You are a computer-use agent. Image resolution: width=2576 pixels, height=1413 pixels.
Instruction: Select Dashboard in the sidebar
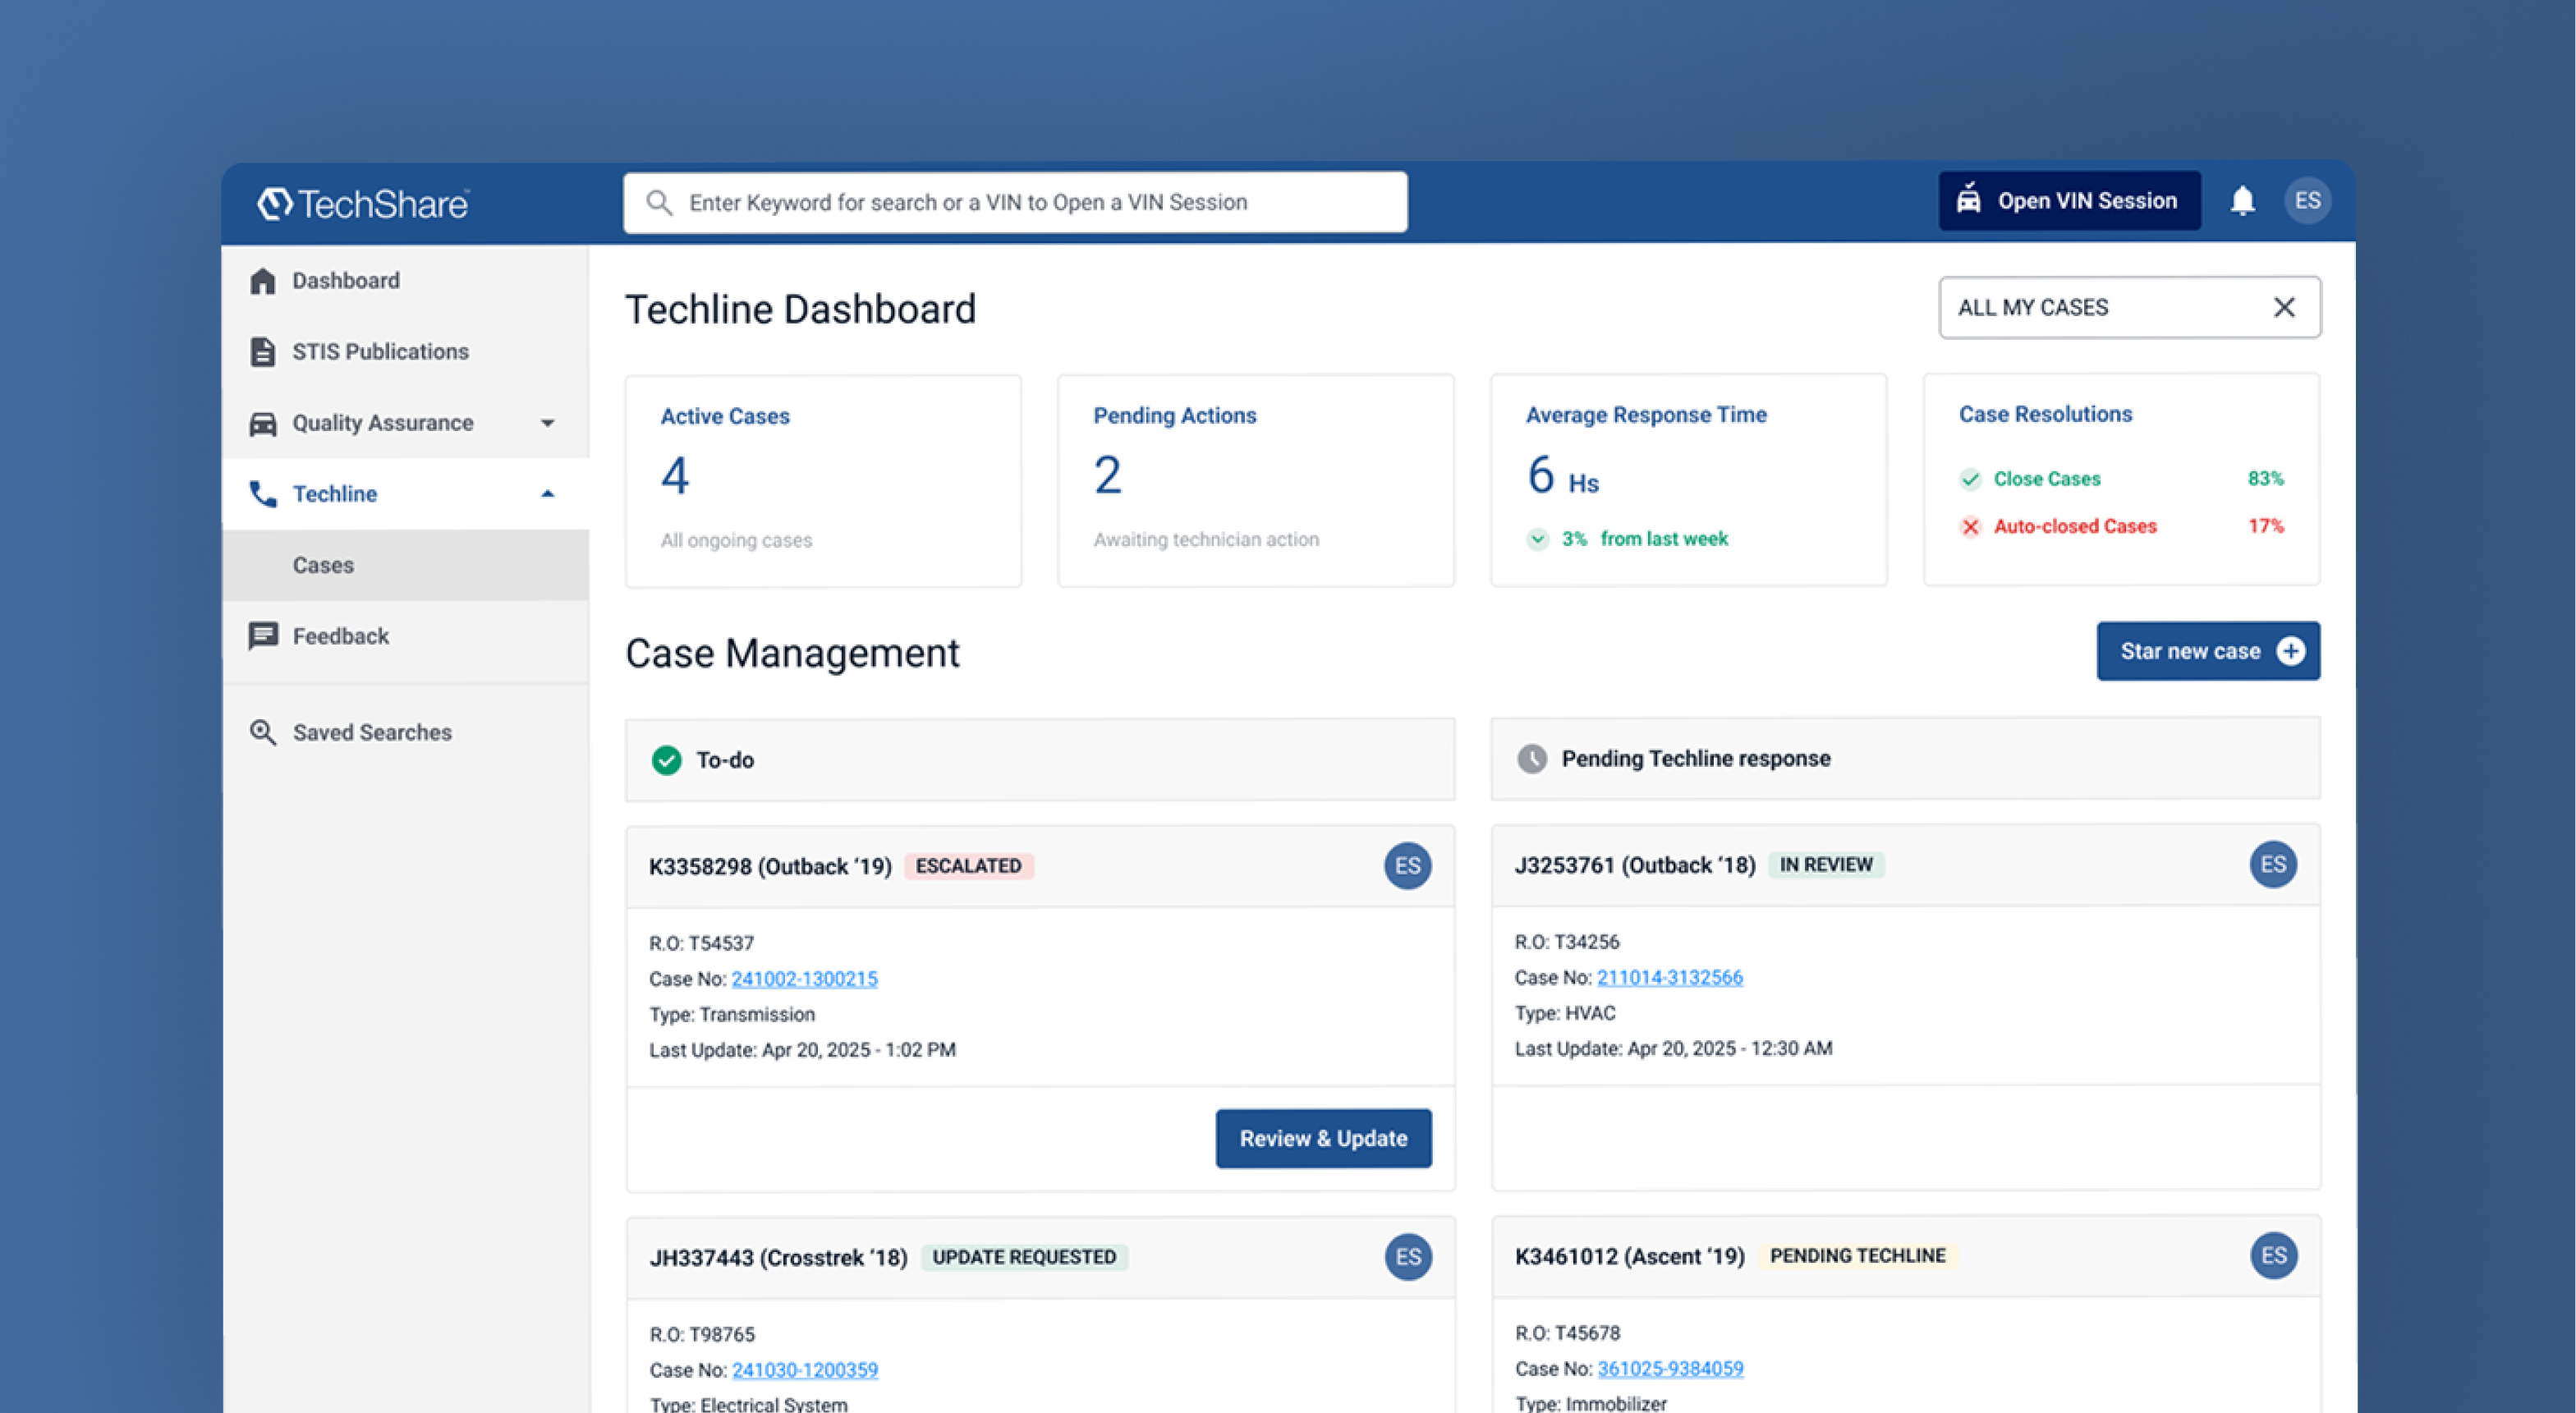tap(406, 281)
